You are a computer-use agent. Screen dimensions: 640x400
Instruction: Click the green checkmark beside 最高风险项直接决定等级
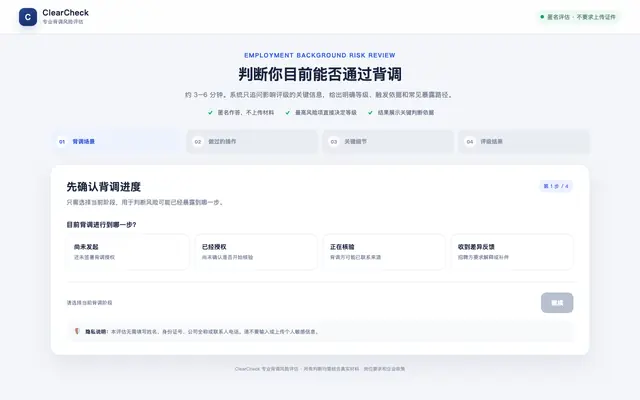coord(288,112)
